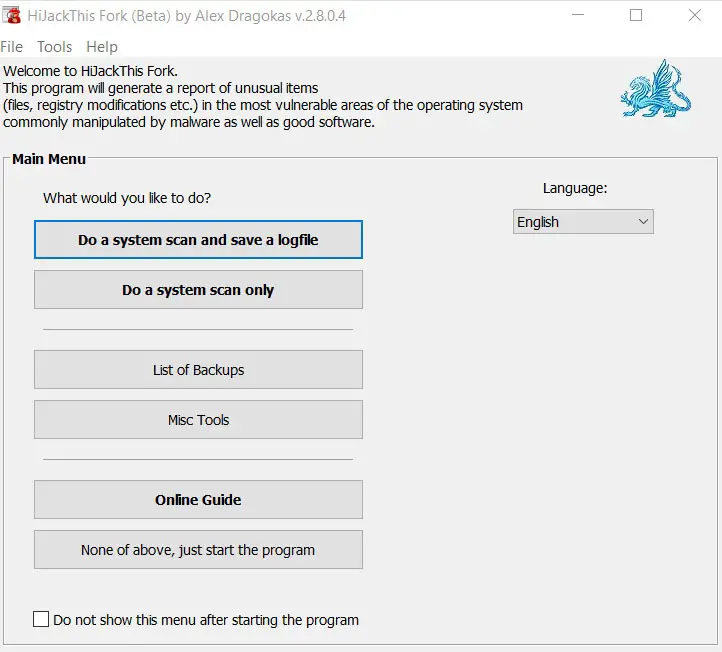Open the Online Guide
This screenshot has height=652, width=722.
(x=198, y=500)
